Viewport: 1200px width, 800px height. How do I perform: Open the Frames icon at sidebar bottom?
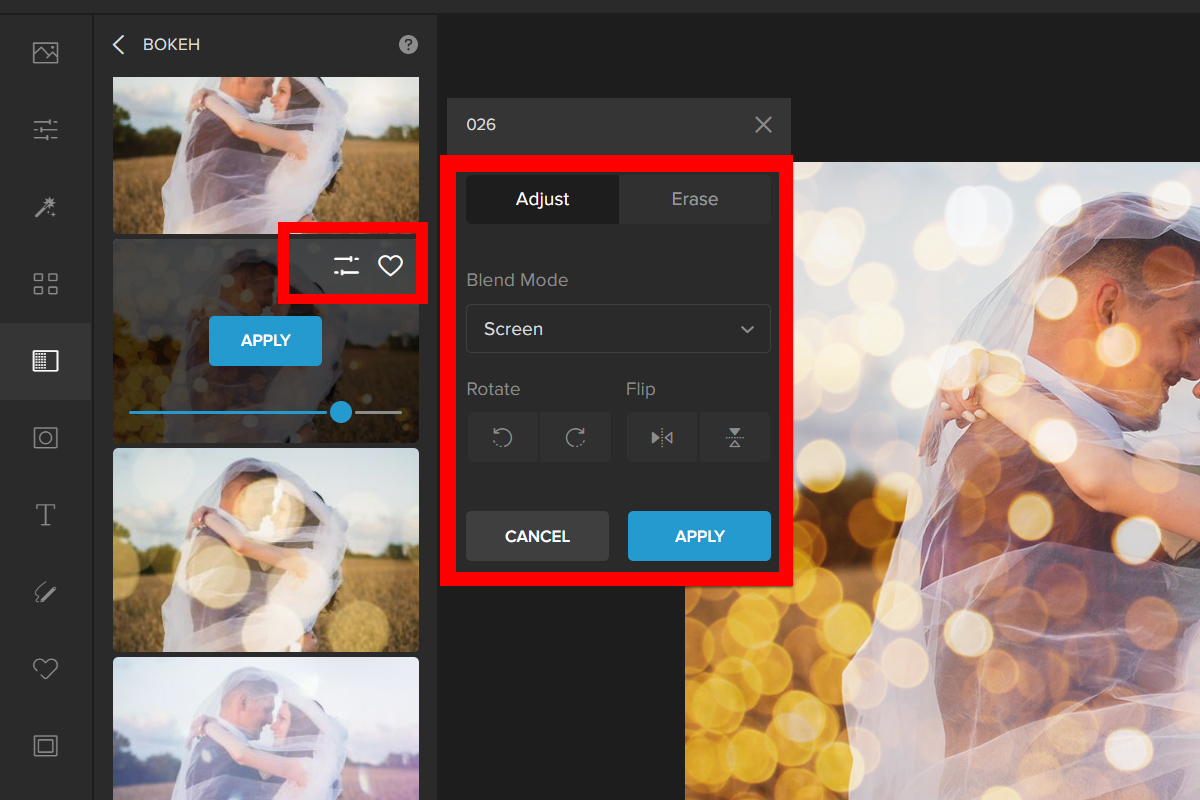(x=45, y=745)
